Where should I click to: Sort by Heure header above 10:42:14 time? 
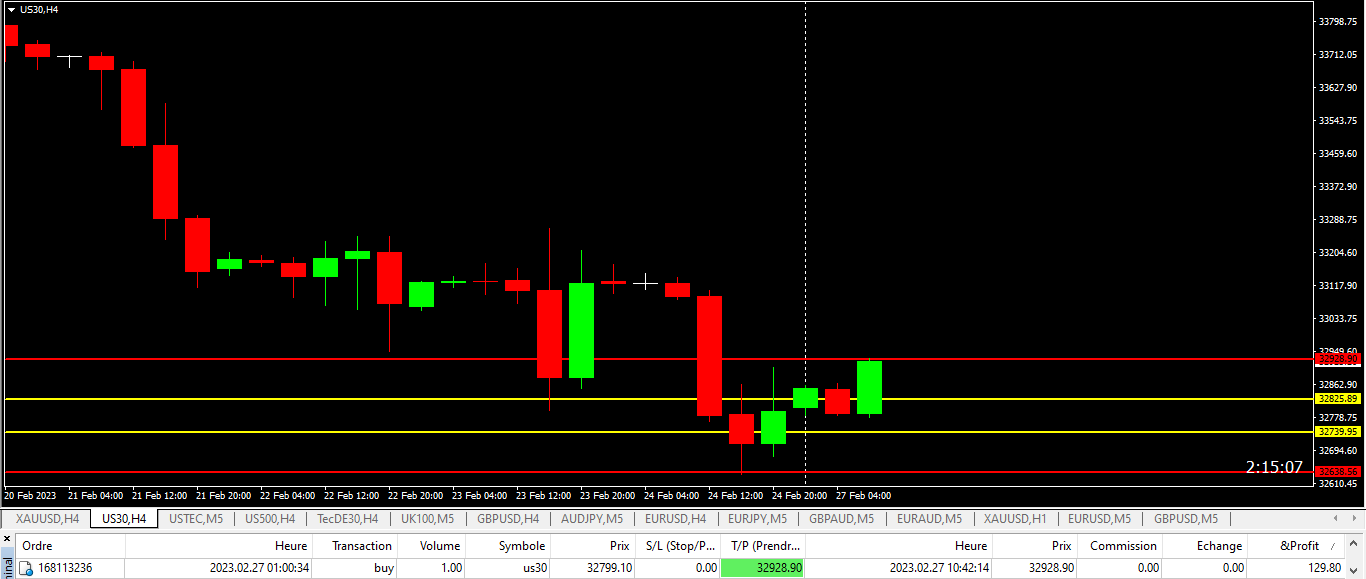tap(900, 546)
